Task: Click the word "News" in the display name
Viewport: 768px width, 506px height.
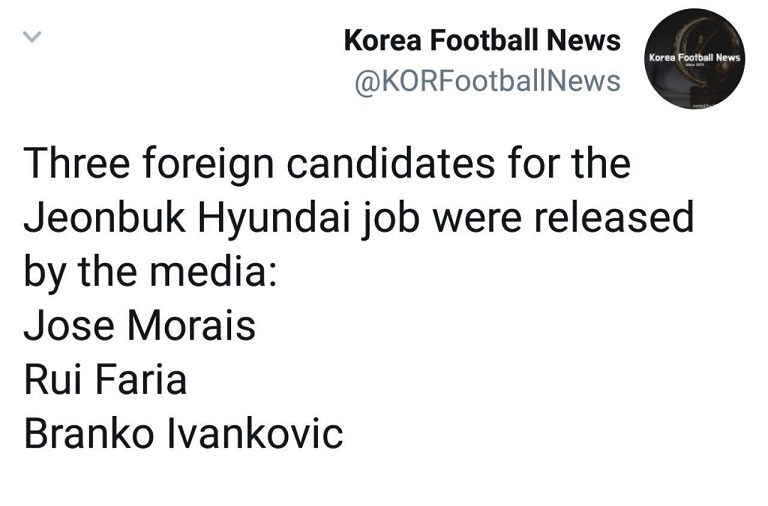Action: pos(584,41)
